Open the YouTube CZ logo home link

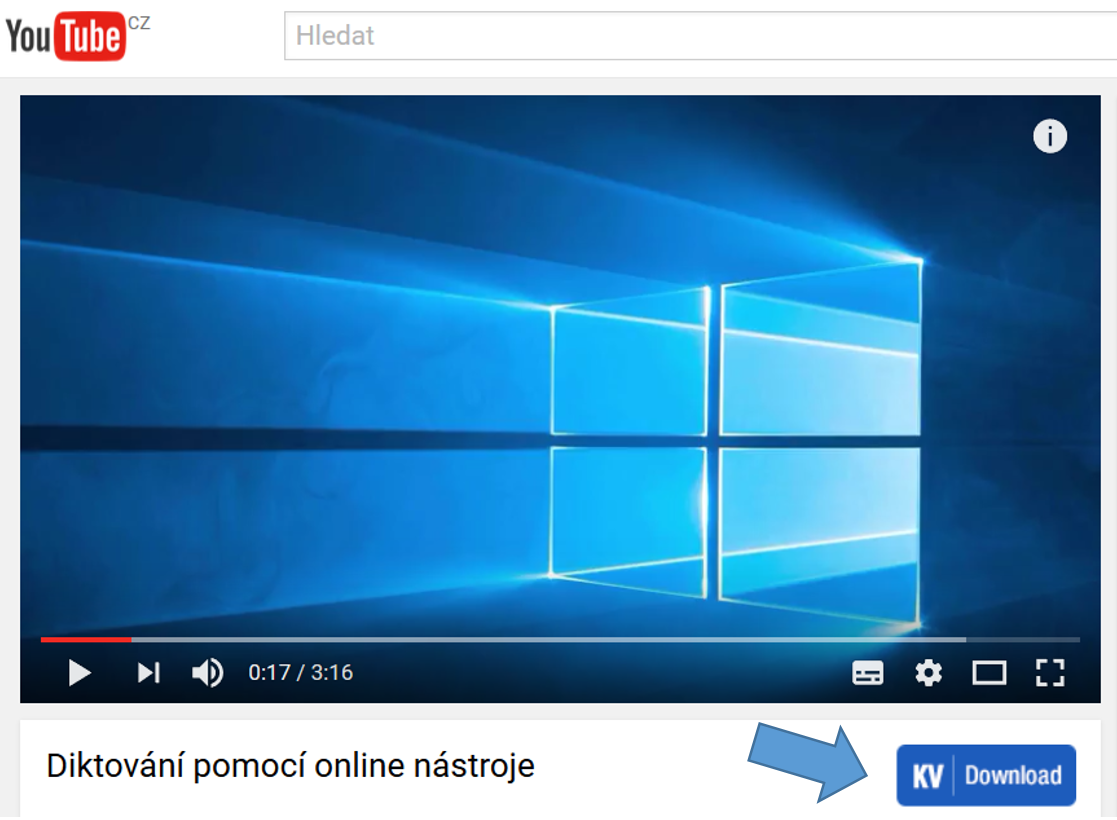(x=77, y=36)
